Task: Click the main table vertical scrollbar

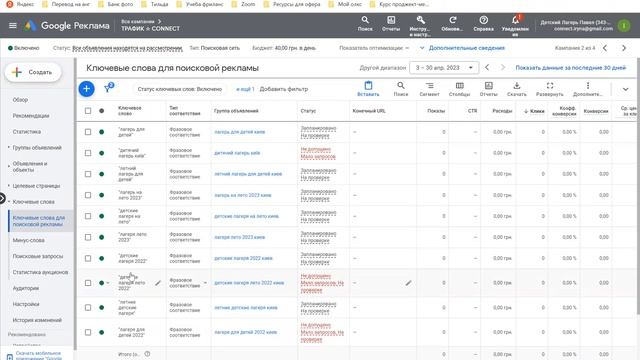Action: pyautogui.click(x=638, y=186)
